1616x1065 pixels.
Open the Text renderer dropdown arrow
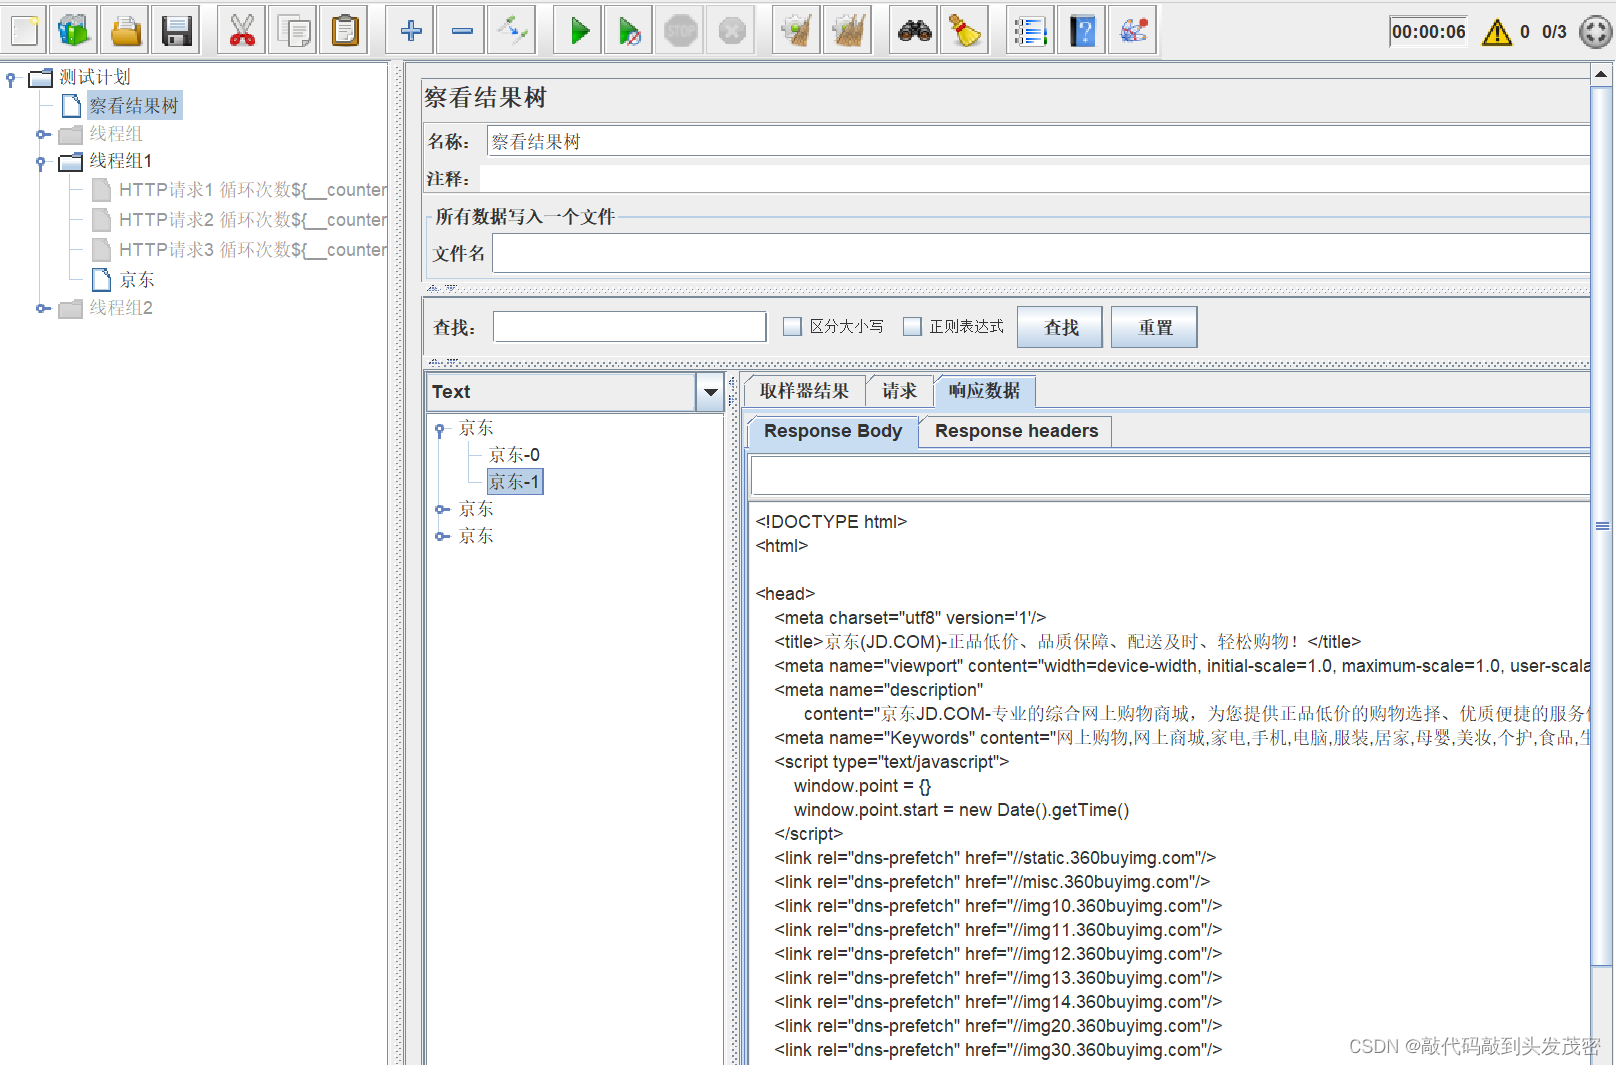(710, 392)
